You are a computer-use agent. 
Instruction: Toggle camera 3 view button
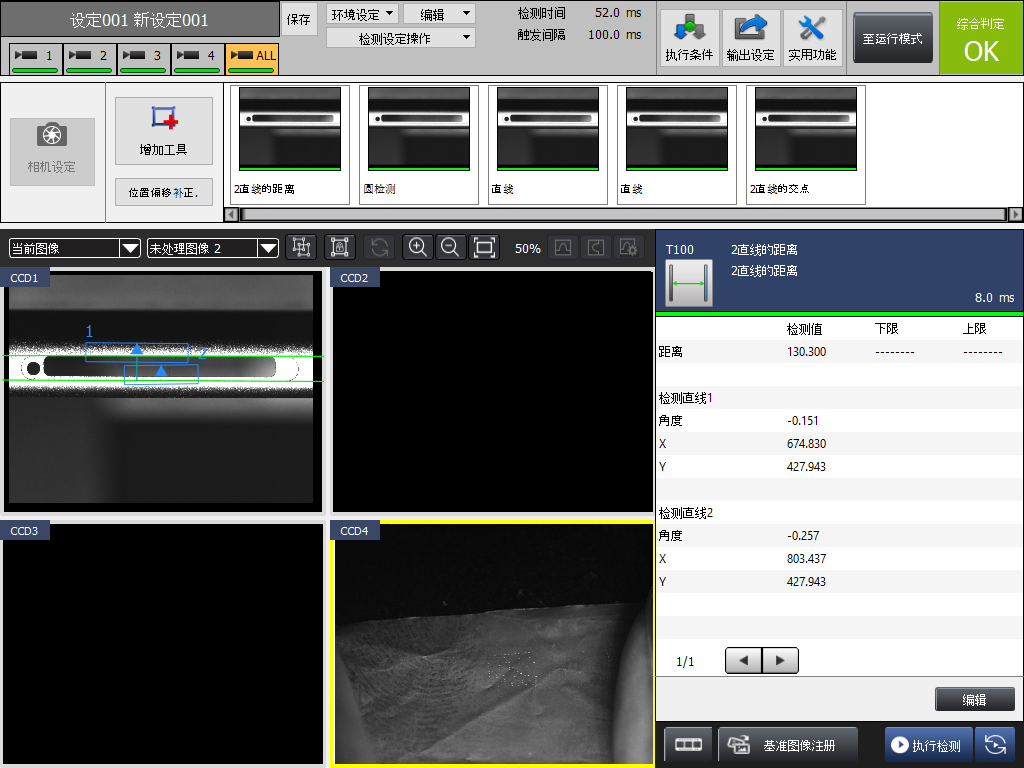144,58
